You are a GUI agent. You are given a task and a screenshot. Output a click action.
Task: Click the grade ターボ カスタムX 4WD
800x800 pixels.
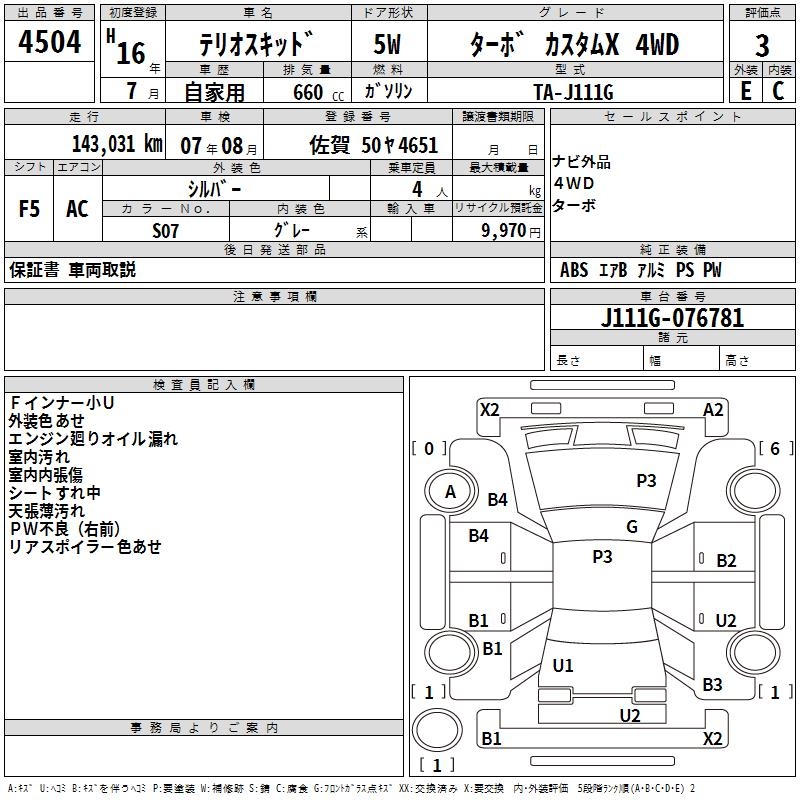[574, 44]
